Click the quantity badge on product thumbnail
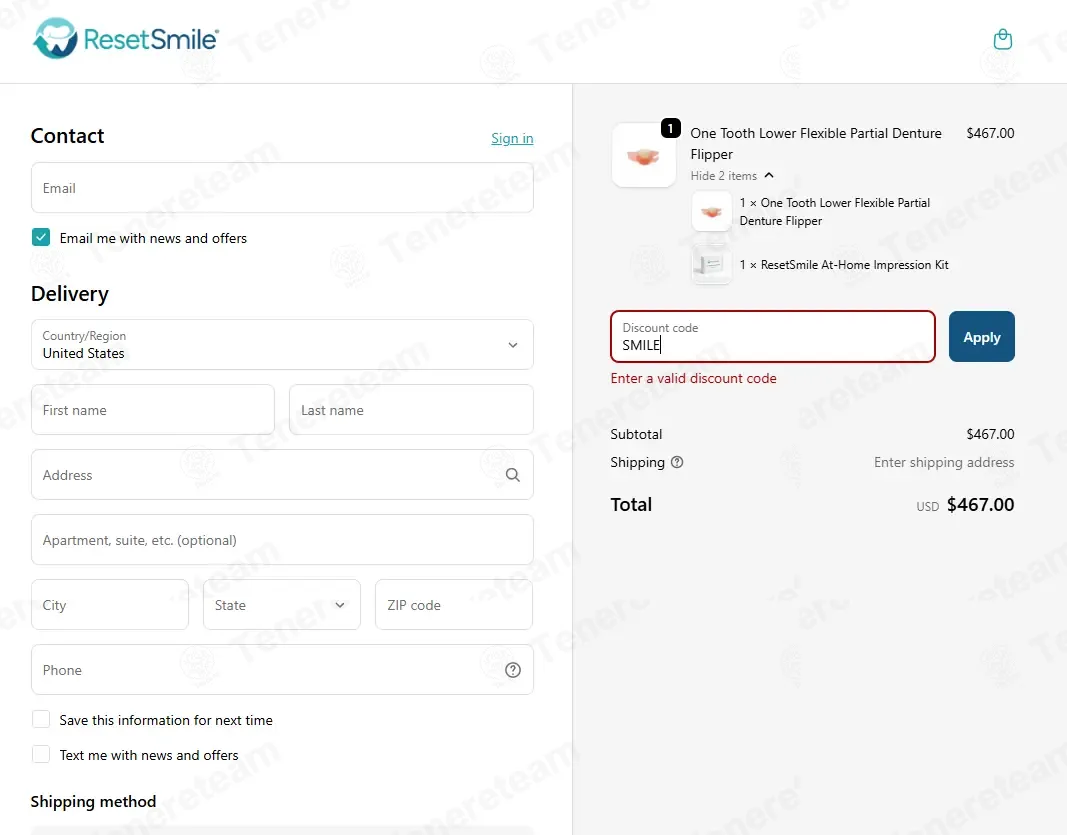The height and width of the screenshot is (835, 1067). click(670, 128)
